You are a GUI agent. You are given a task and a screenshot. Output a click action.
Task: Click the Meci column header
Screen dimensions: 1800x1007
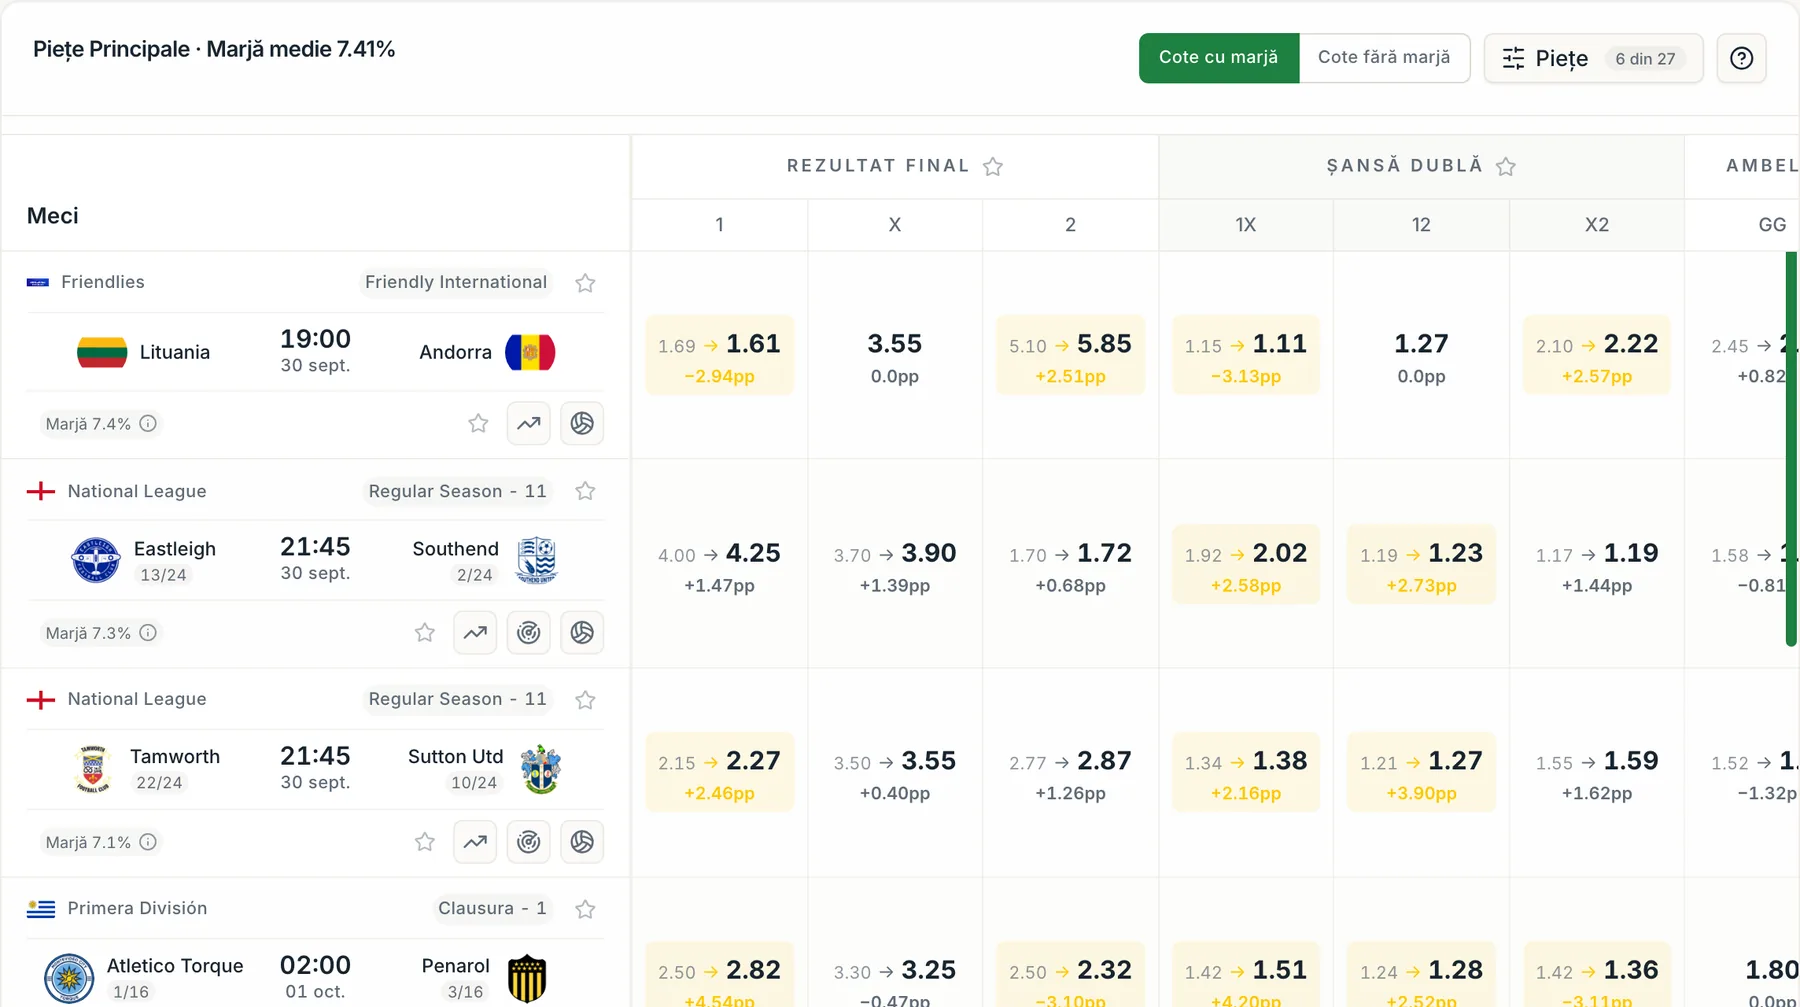point(53,216)
